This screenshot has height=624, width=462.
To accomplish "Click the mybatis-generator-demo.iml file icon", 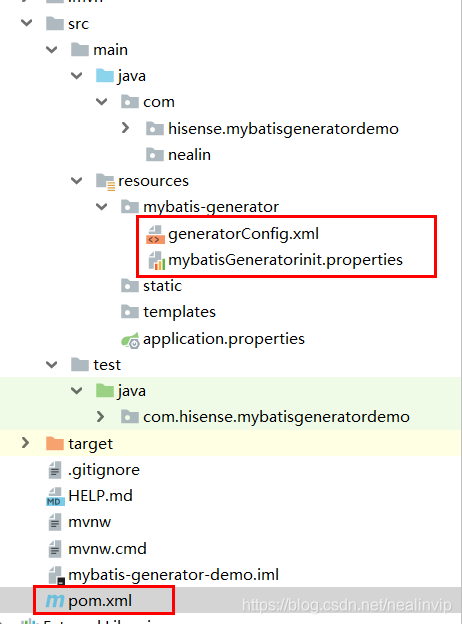I will click(x=56, y=575).
